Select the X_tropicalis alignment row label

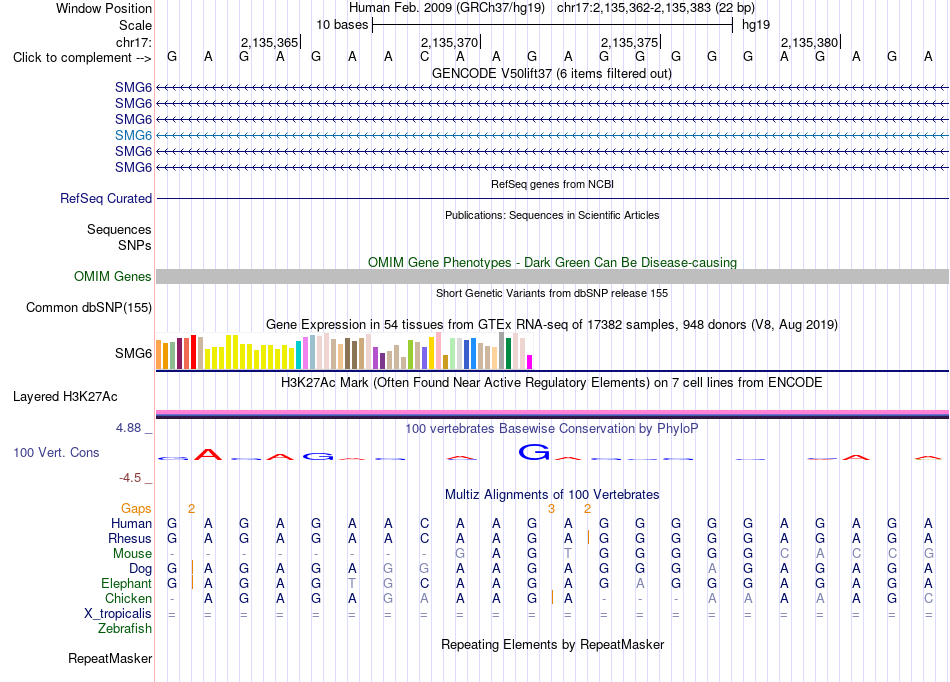click(118, 614)
